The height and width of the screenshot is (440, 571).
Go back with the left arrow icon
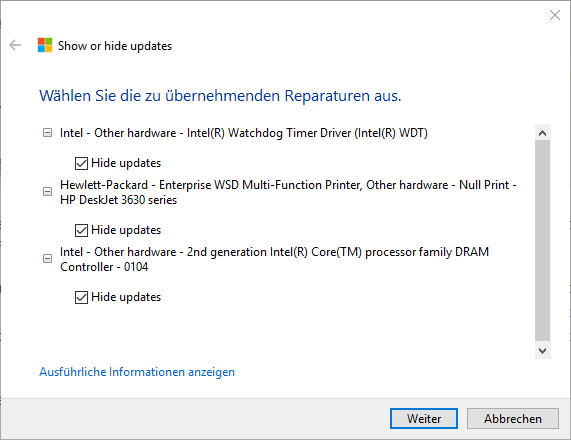click(x=15, y=45)
